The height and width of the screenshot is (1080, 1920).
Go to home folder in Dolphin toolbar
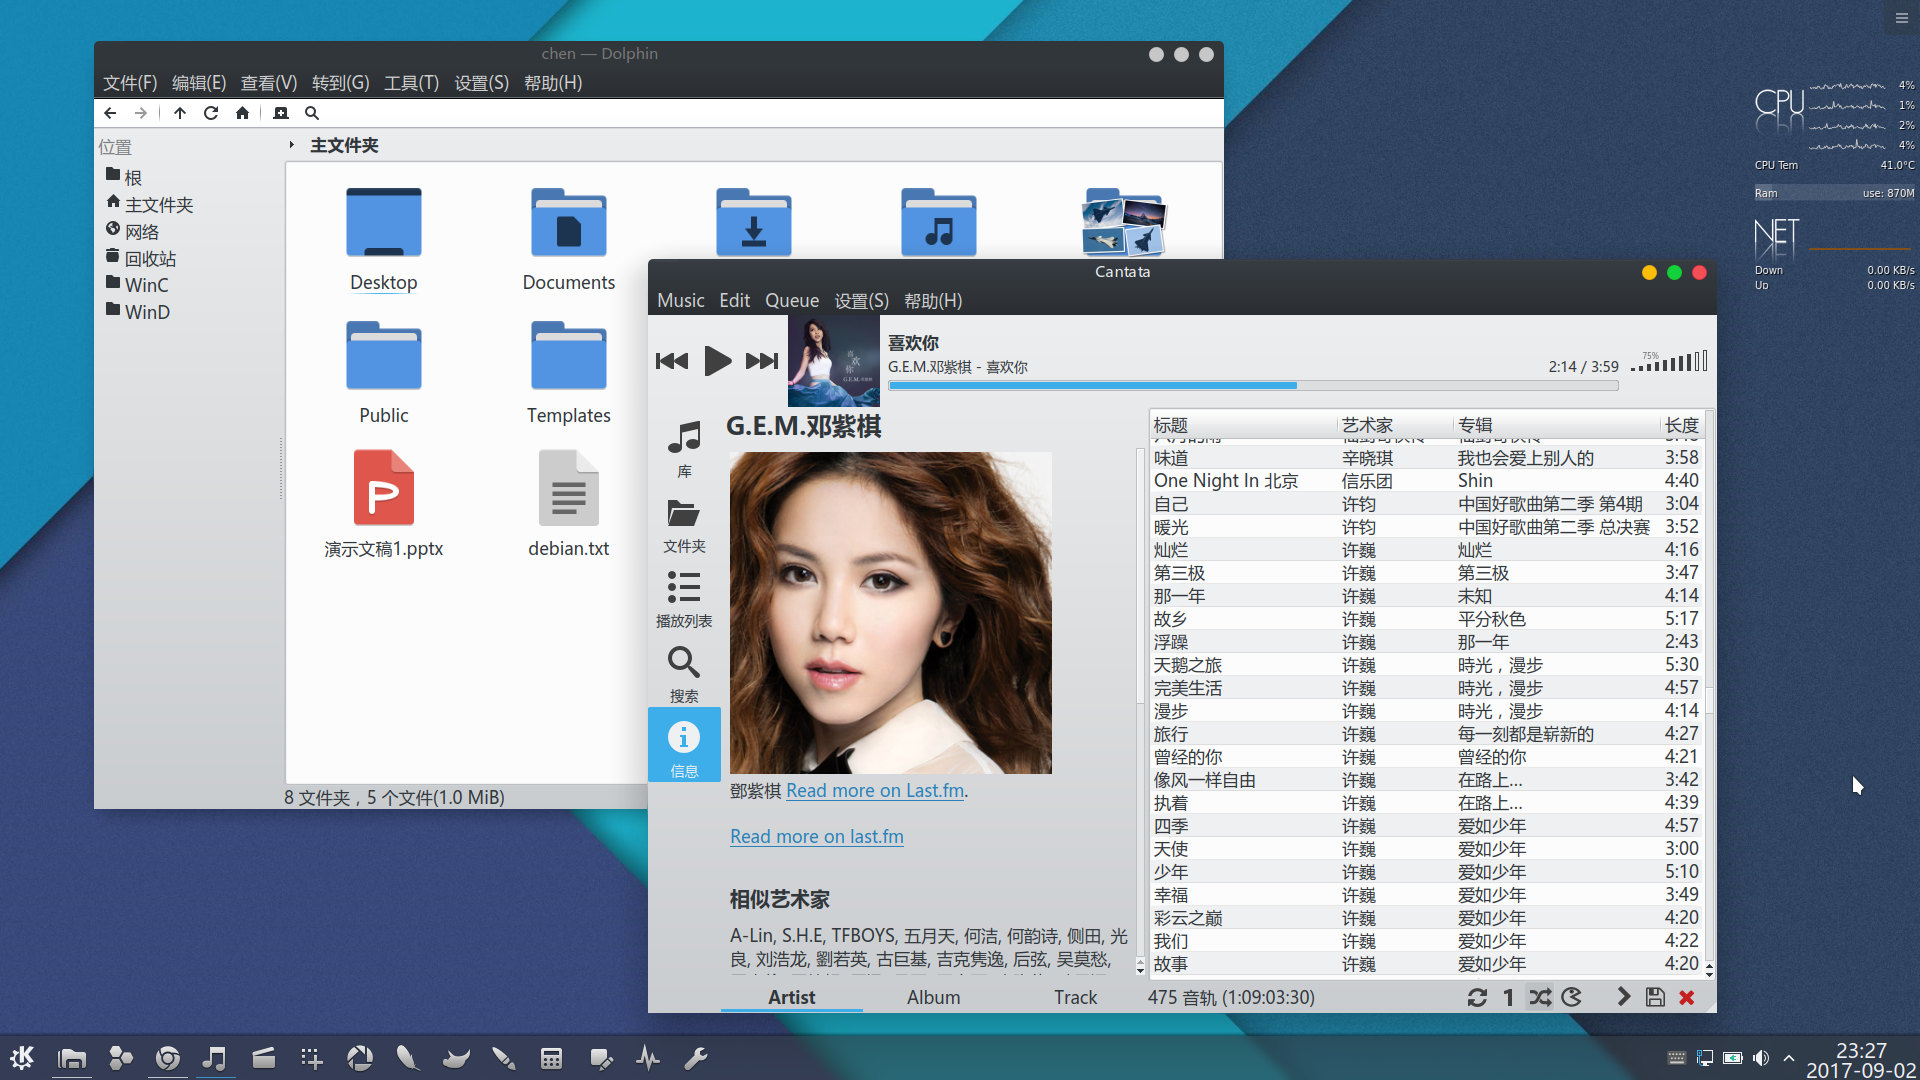(x=242, y=113)
